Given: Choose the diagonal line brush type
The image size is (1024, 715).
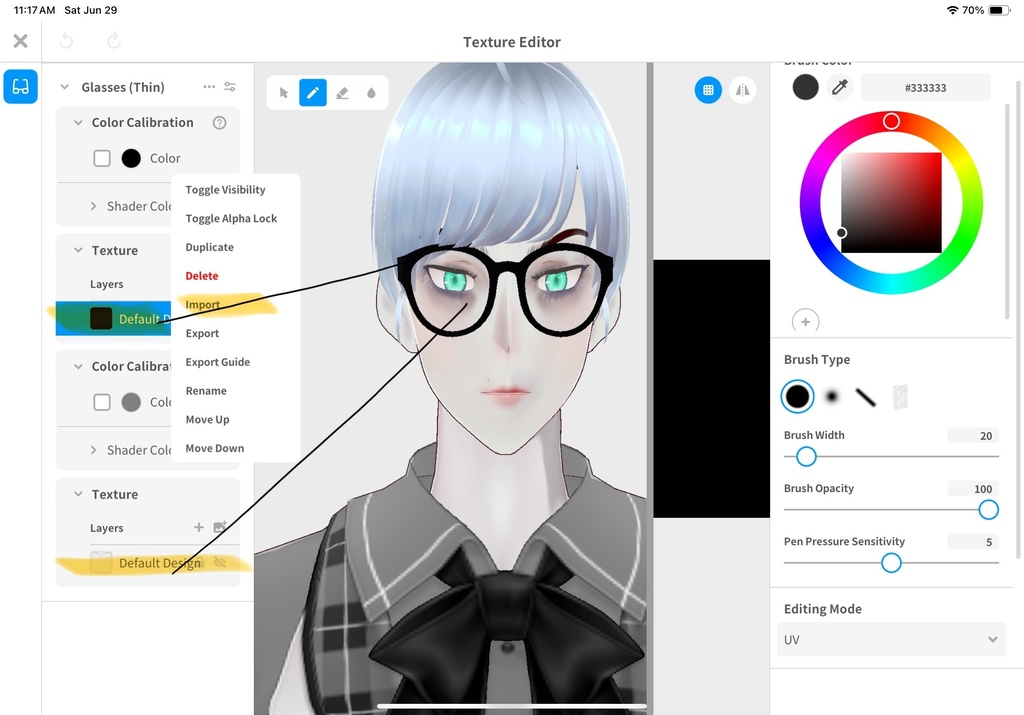Looking at the screenshot, I should click(x=865, y=396).
